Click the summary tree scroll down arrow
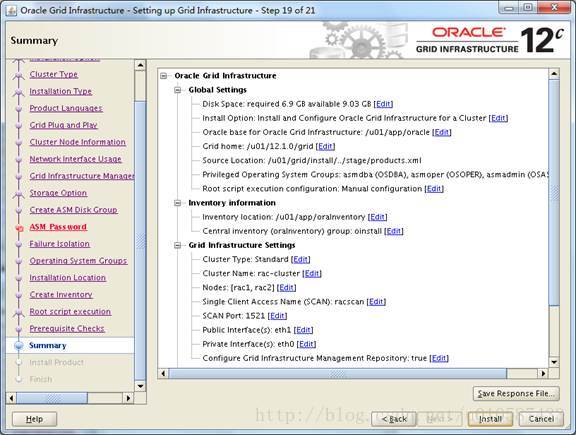576x435 pixels. (554, 362)
